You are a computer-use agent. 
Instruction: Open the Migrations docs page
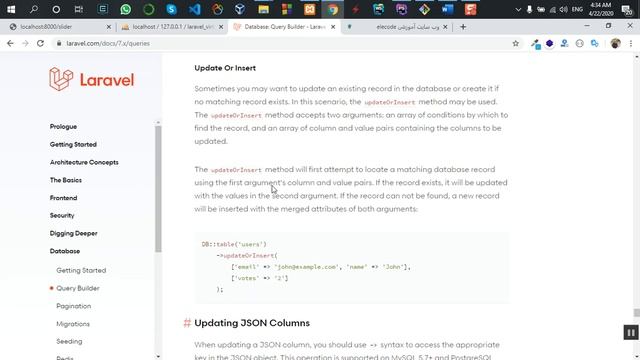(x=73, y=324)
